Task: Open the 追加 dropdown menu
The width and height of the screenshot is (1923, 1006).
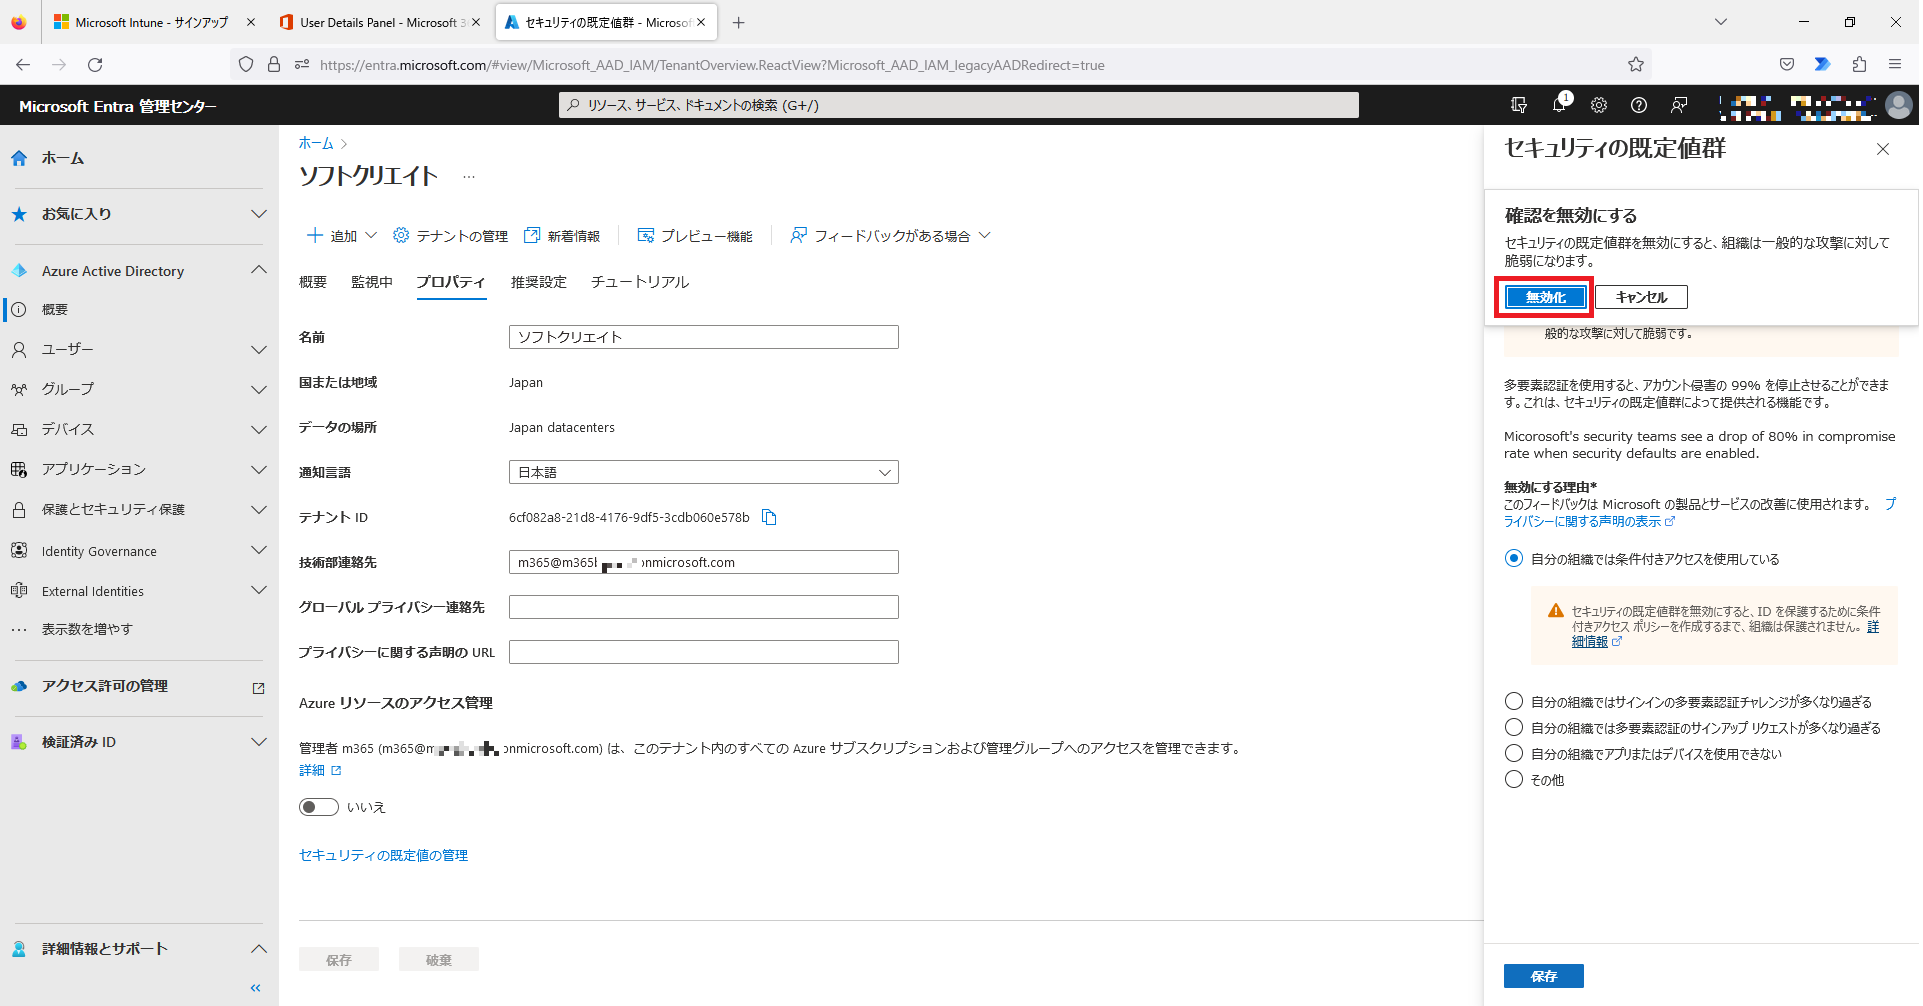Action: pyautogui.click(x=342, y=236)
